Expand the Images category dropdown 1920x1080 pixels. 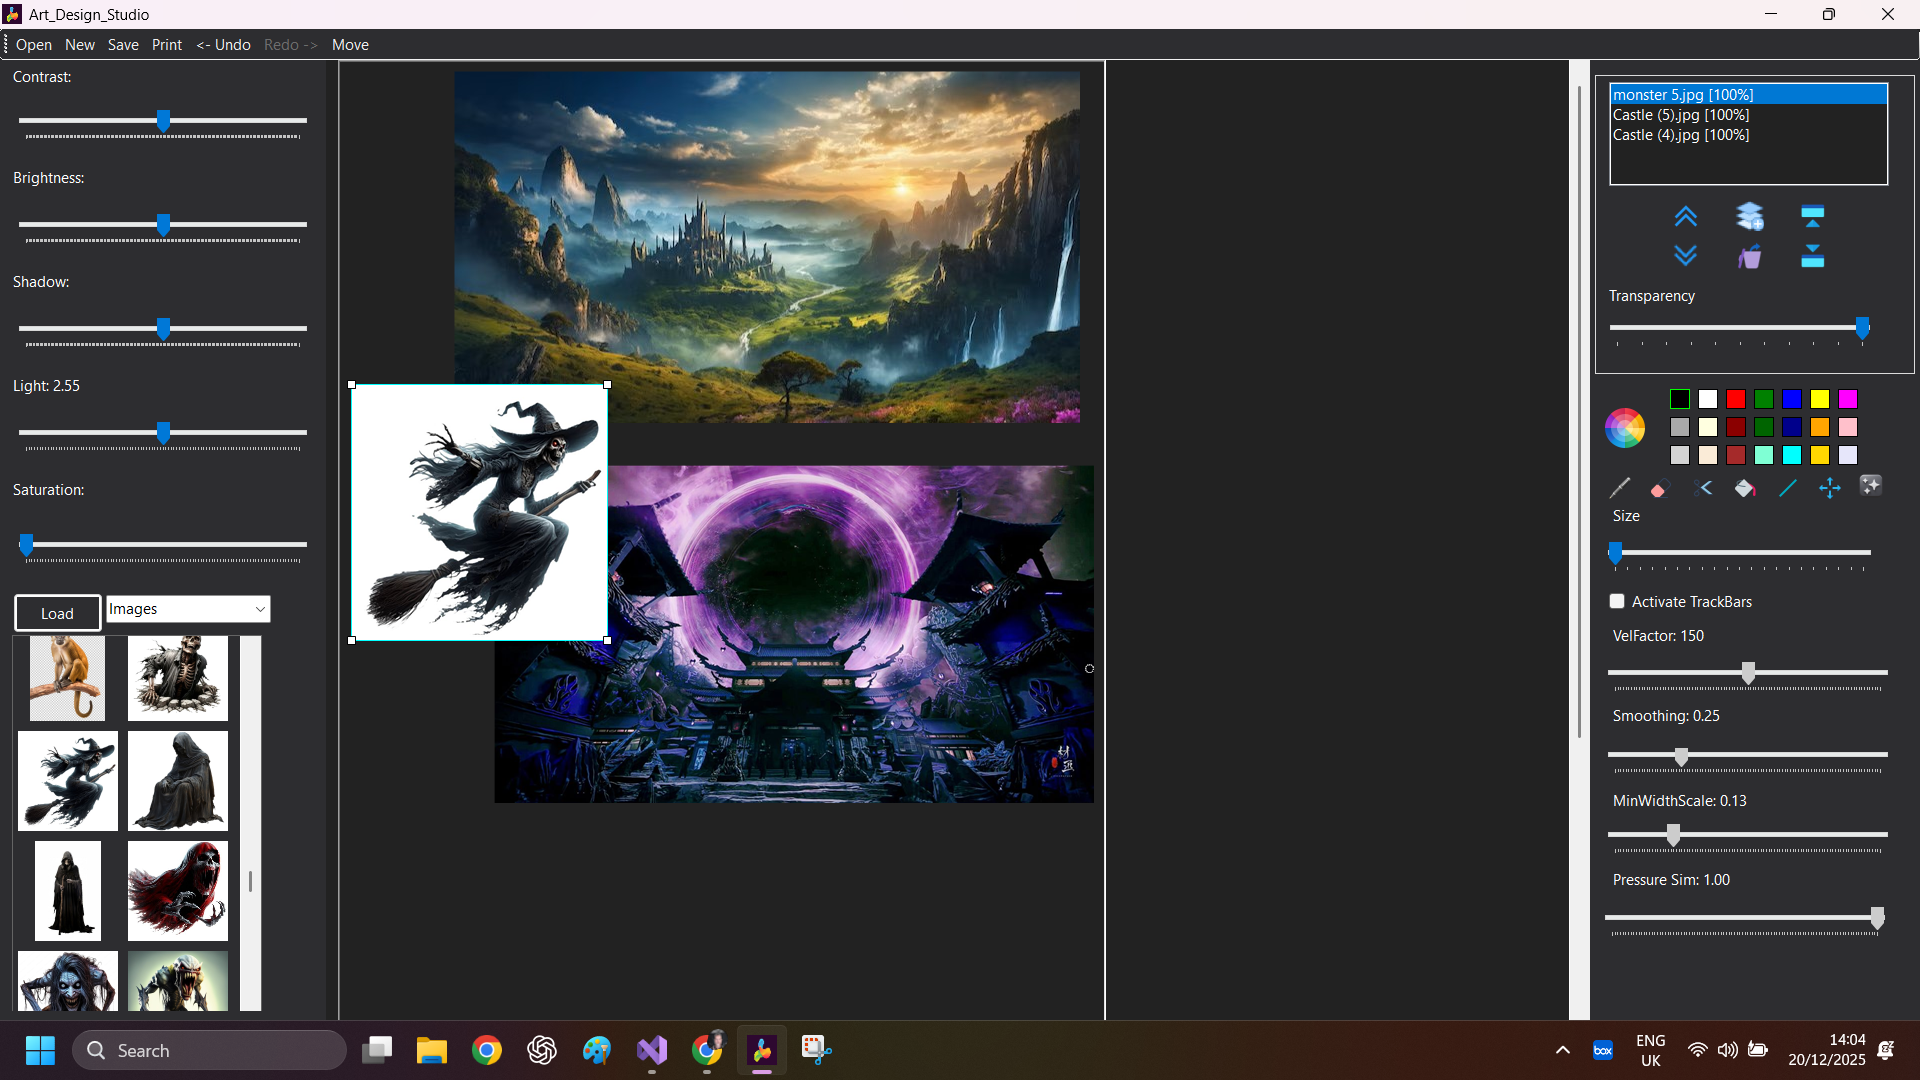pos(260,609)
